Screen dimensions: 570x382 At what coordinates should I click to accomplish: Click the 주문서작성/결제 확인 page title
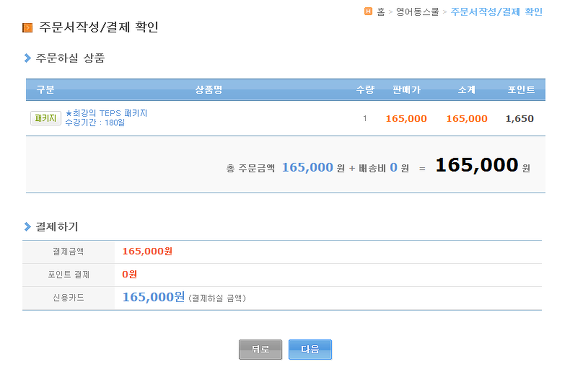click(x=99, y=27)
